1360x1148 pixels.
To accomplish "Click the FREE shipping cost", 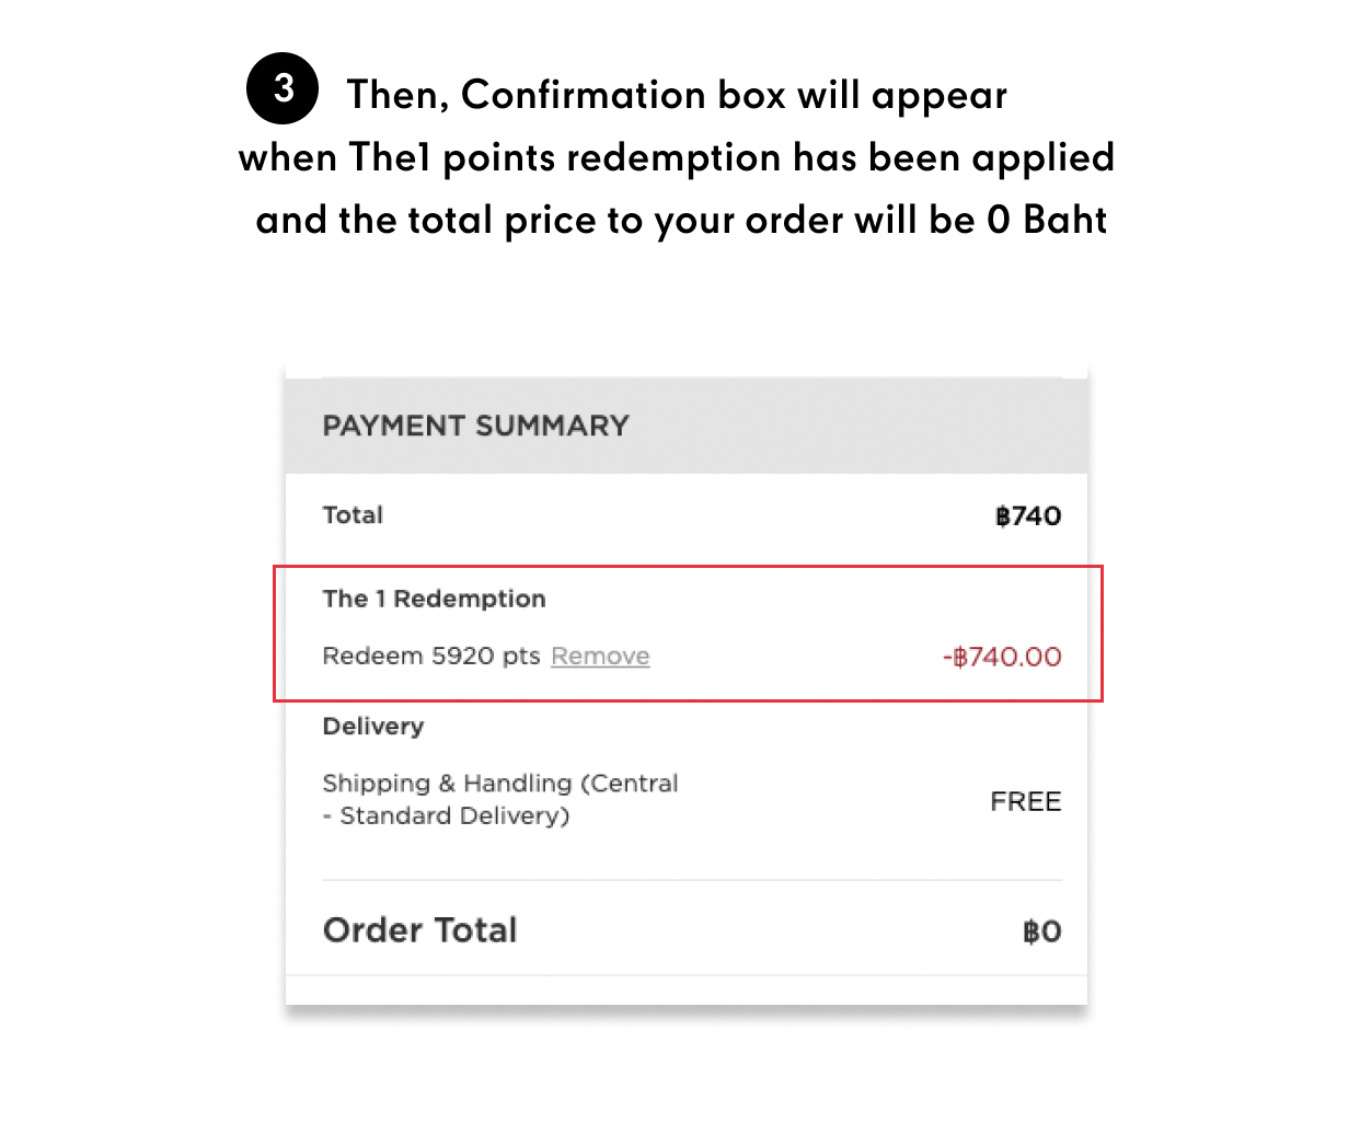I will click(x=1026, y=801).
